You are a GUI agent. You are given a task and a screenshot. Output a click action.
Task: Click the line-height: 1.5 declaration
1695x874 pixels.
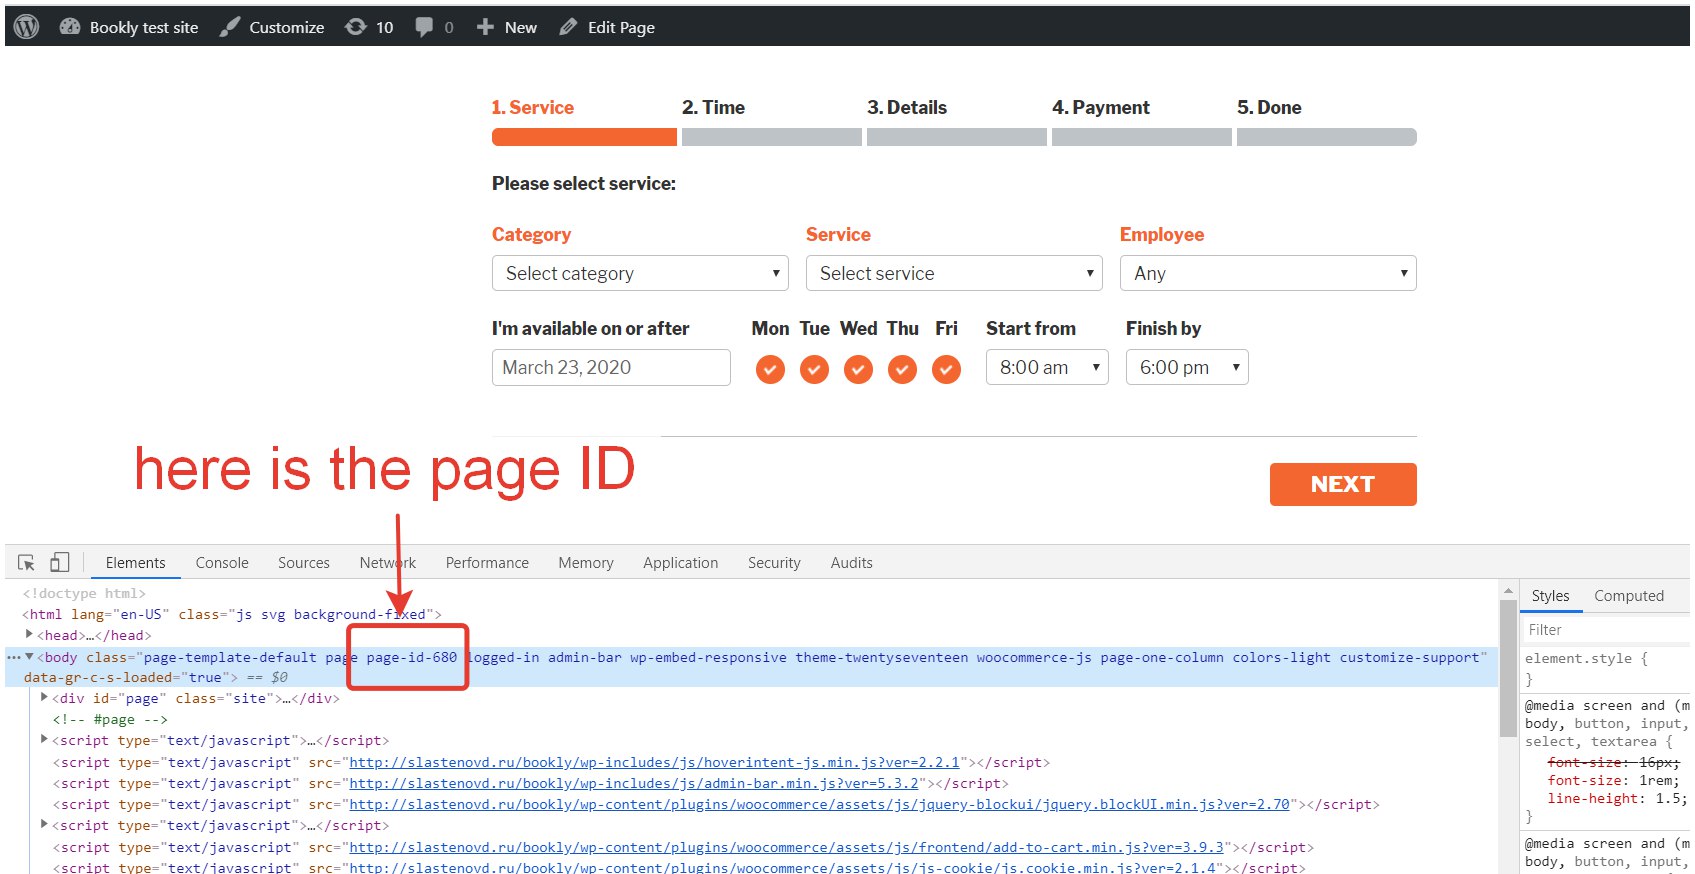(1615, 798)
